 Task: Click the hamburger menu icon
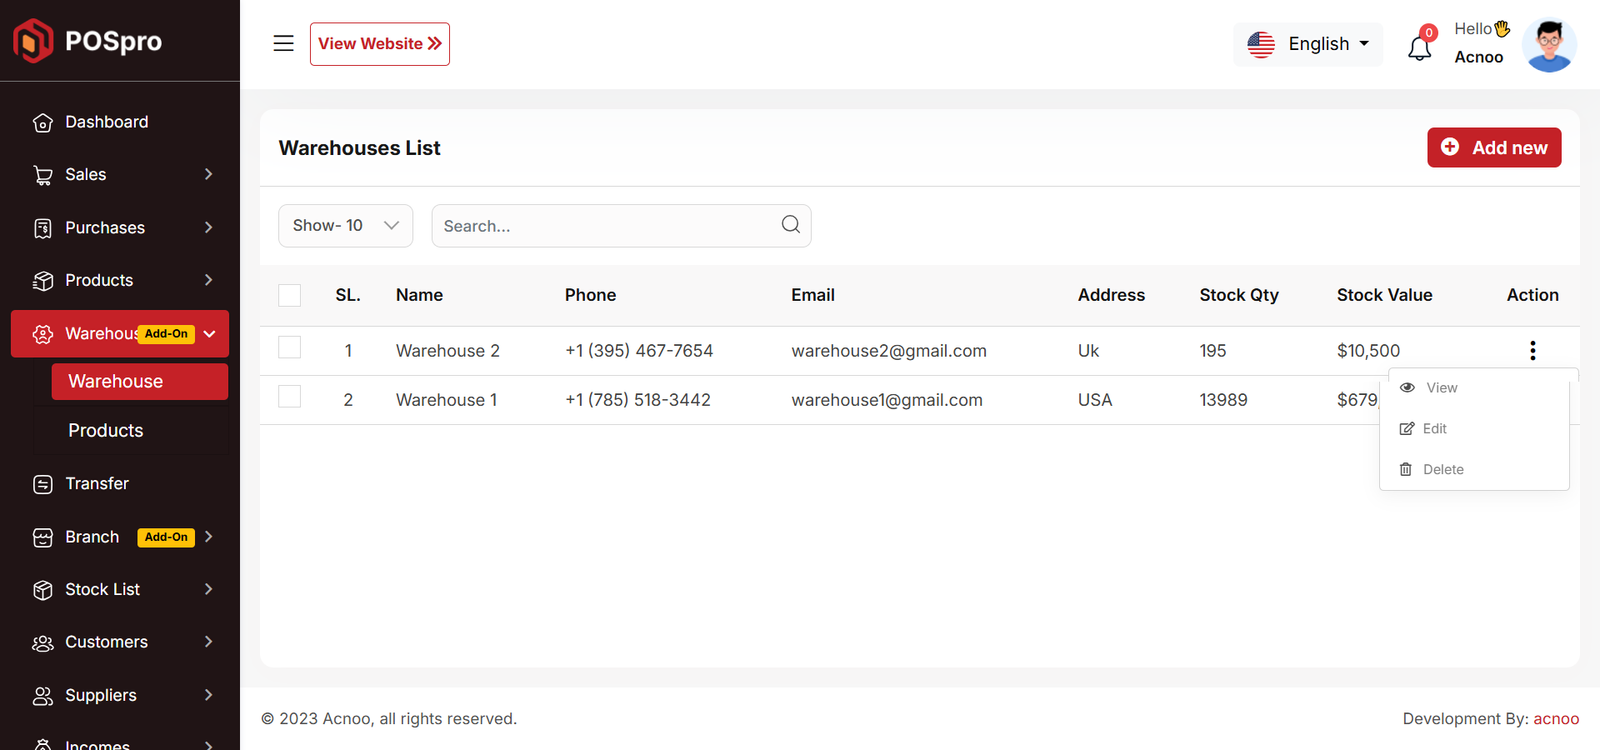coord(283,43)
